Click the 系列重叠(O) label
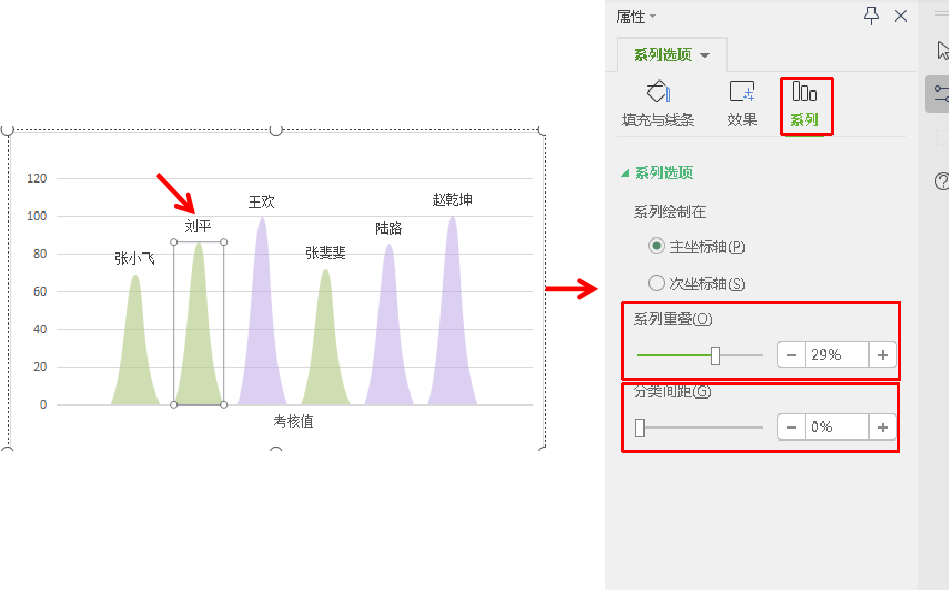 click(x=673, y=319)
